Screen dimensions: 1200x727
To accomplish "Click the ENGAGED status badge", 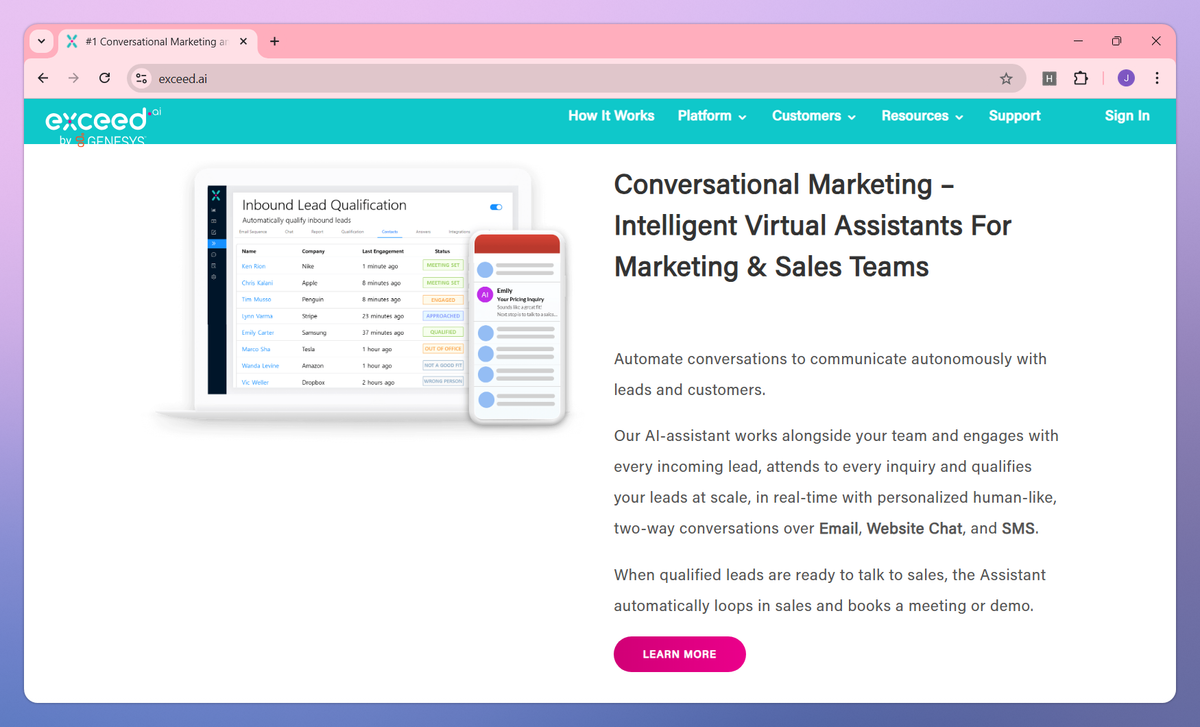I will click(443, 299).
